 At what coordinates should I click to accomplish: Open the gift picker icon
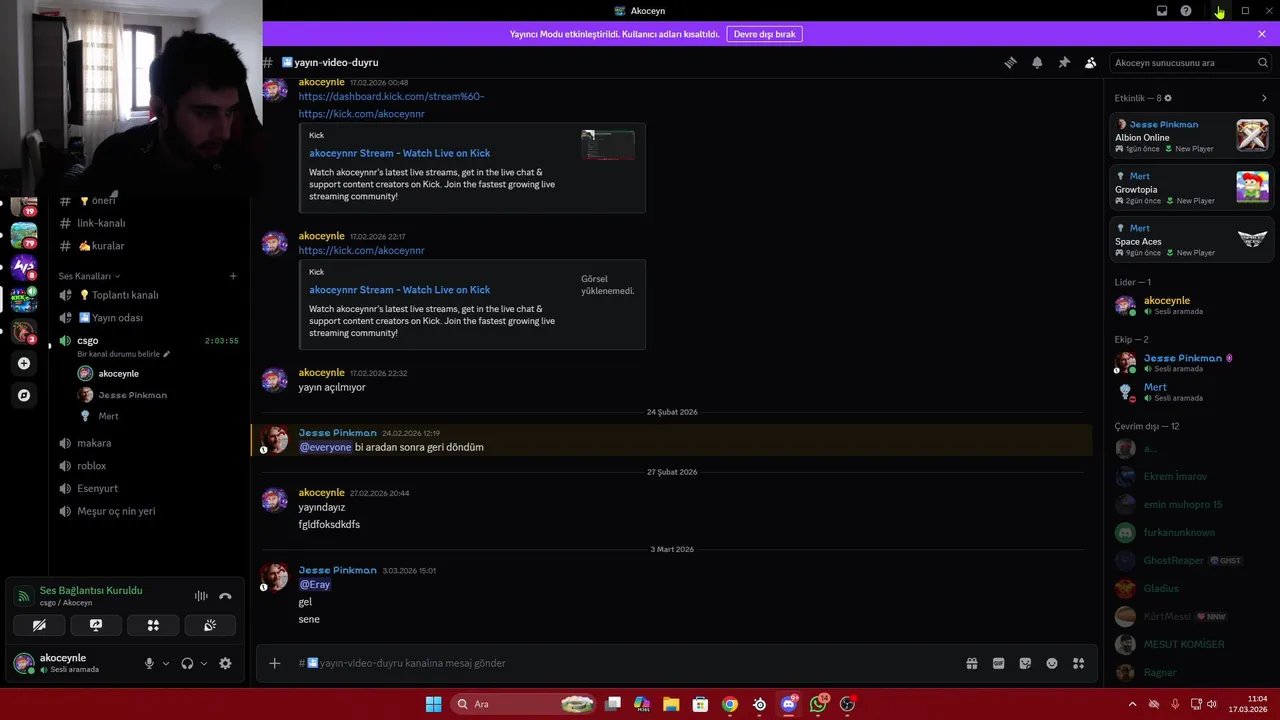(x=971, y=663)
